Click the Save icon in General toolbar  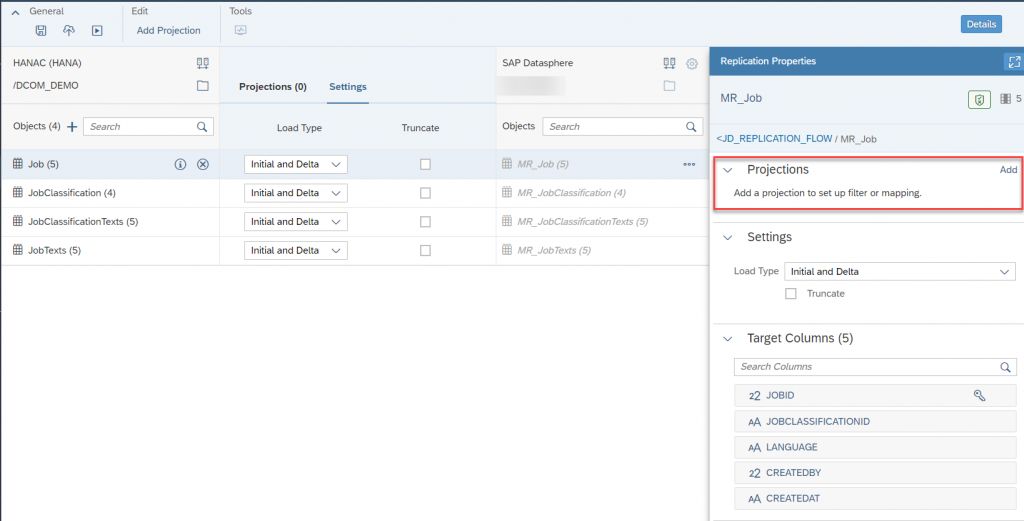click(x=40, y=30)
